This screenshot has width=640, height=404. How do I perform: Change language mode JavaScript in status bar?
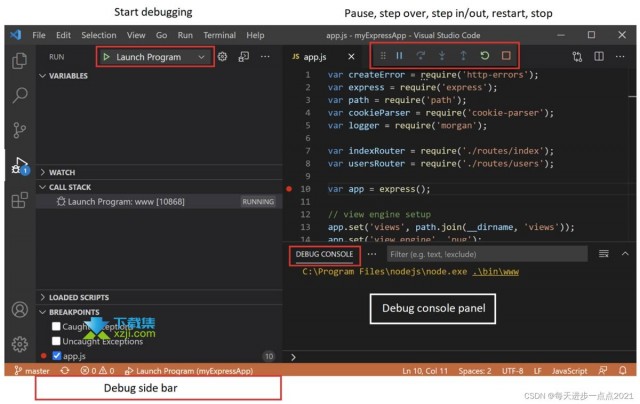(x=569, y=371)
